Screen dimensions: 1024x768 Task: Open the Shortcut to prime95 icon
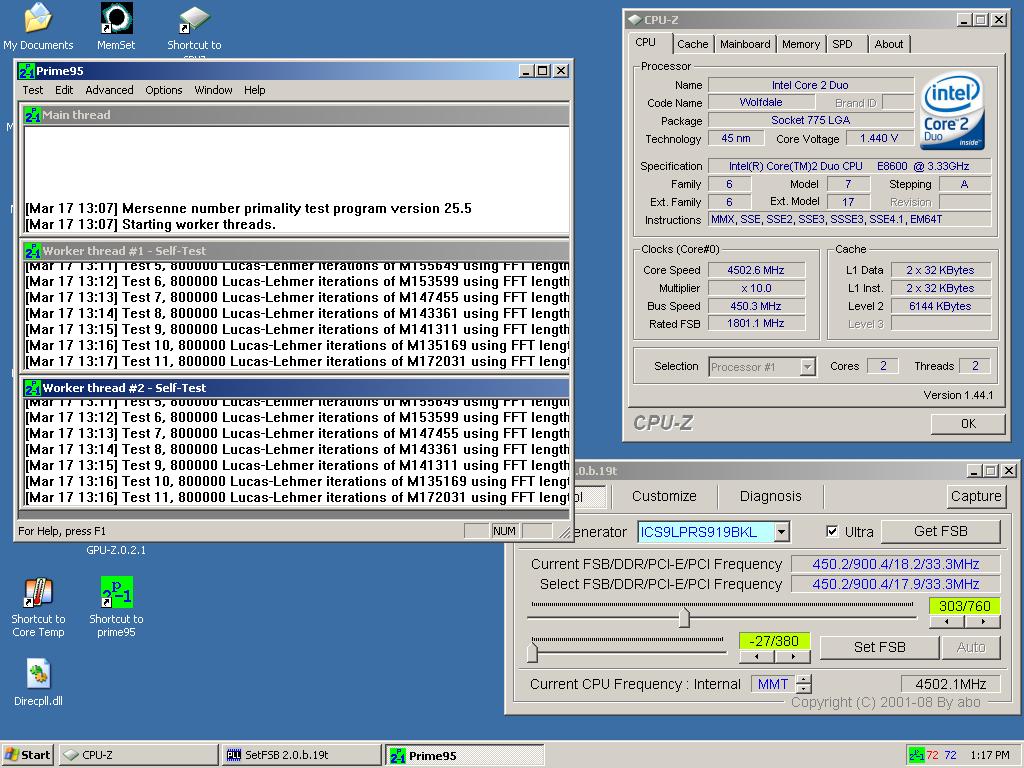pos(116,607)
